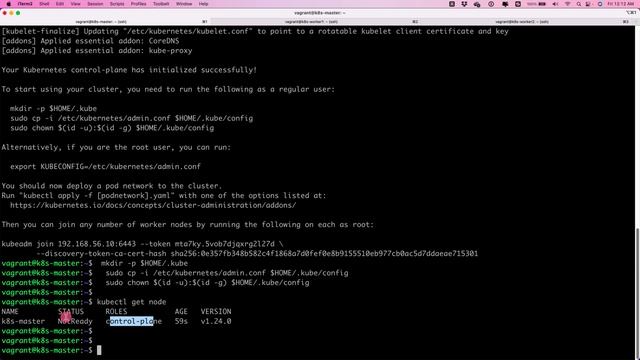
Task: Click the menu bar date and time
Action: pyautogui.click(x=621, y=4)
